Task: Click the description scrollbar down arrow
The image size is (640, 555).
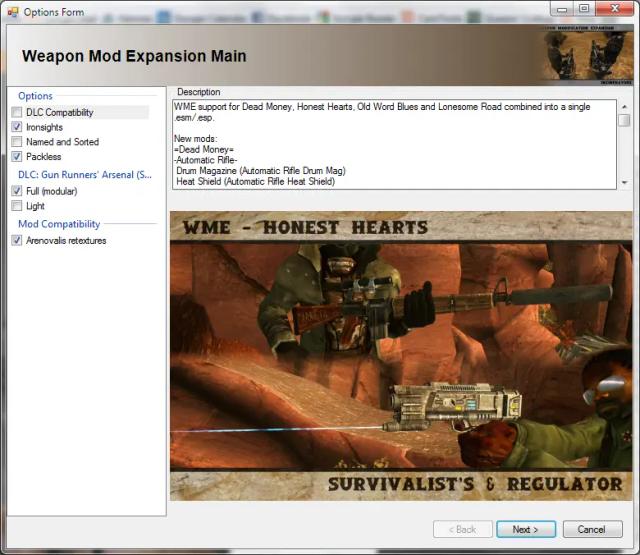Action: click(x=624, y=182)
